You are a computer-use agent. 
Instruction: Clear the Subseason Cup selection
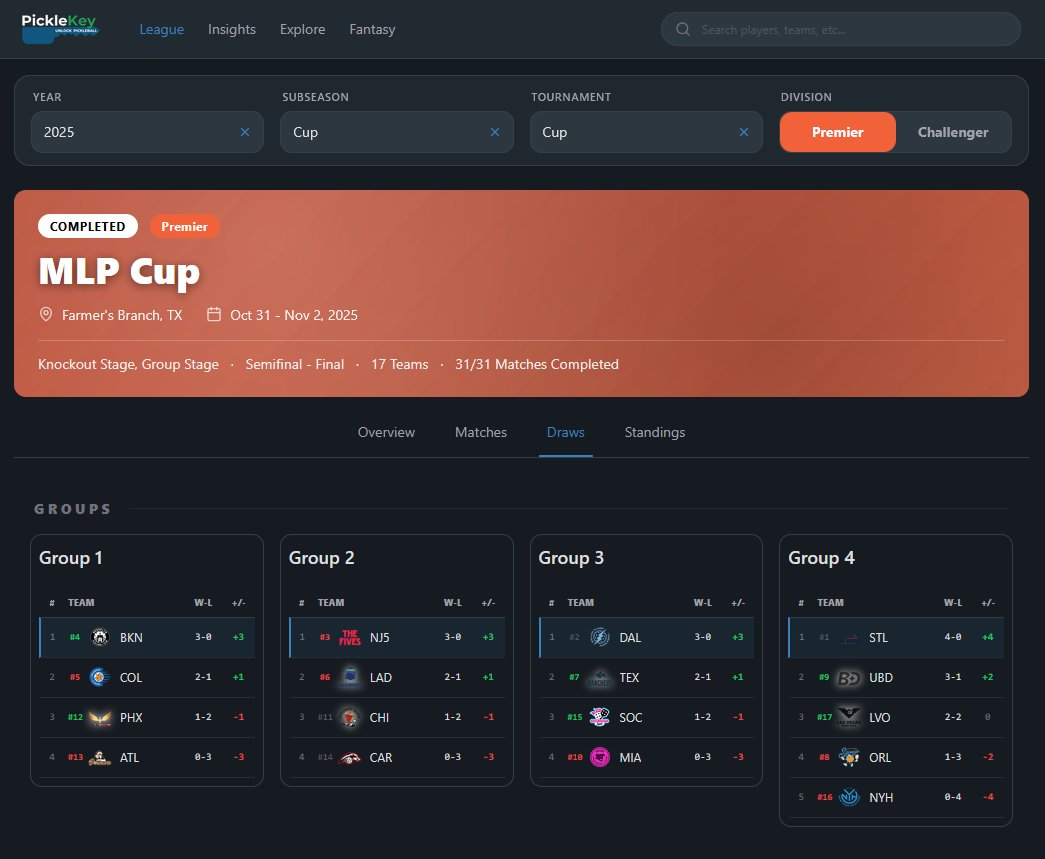pyautogui.click(x=495, y=132)
